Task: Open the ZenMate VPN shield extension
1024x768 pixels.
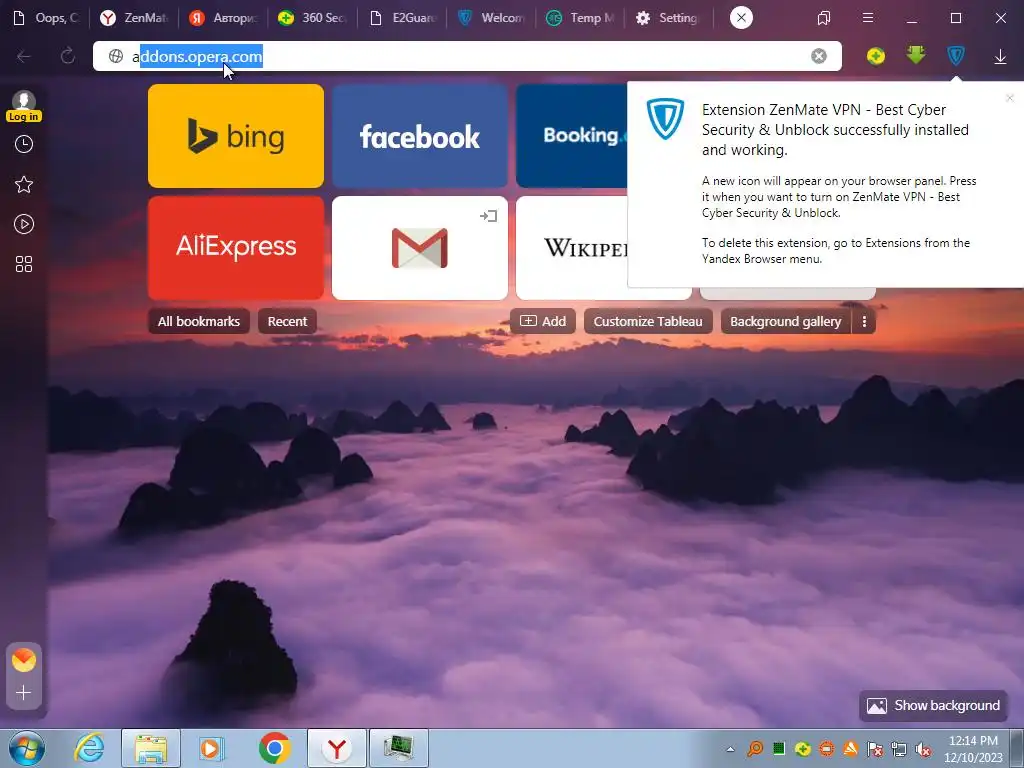Action: tap(955, 56)
